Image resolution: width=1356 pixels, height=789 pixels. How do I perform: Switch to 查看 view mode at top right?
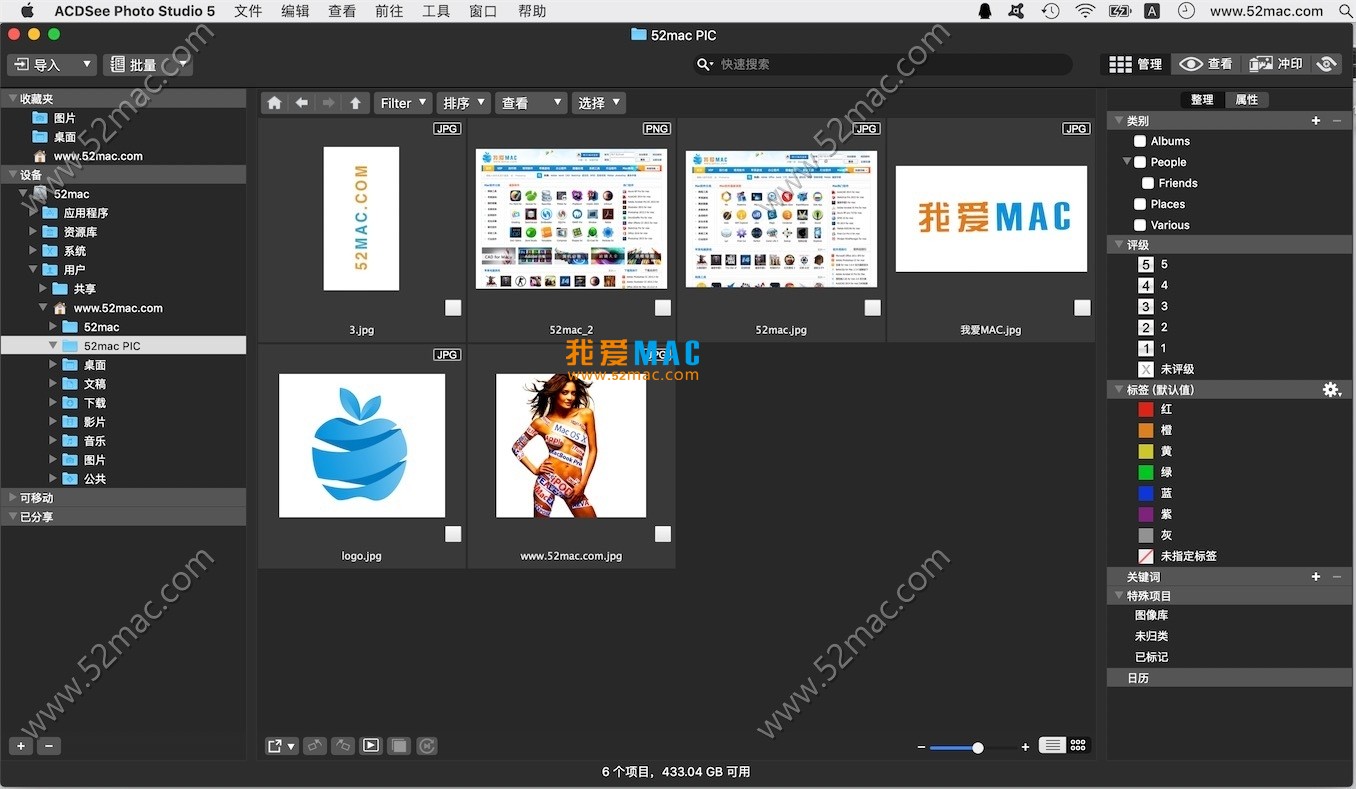(1205, 64)
